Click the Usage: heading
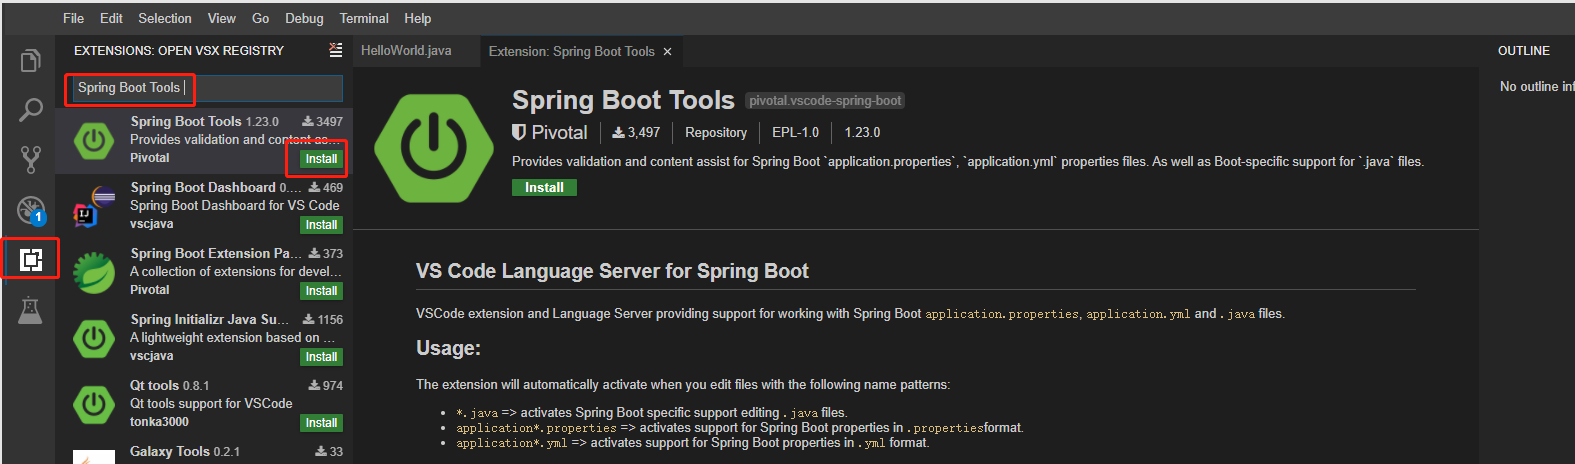 448,348
